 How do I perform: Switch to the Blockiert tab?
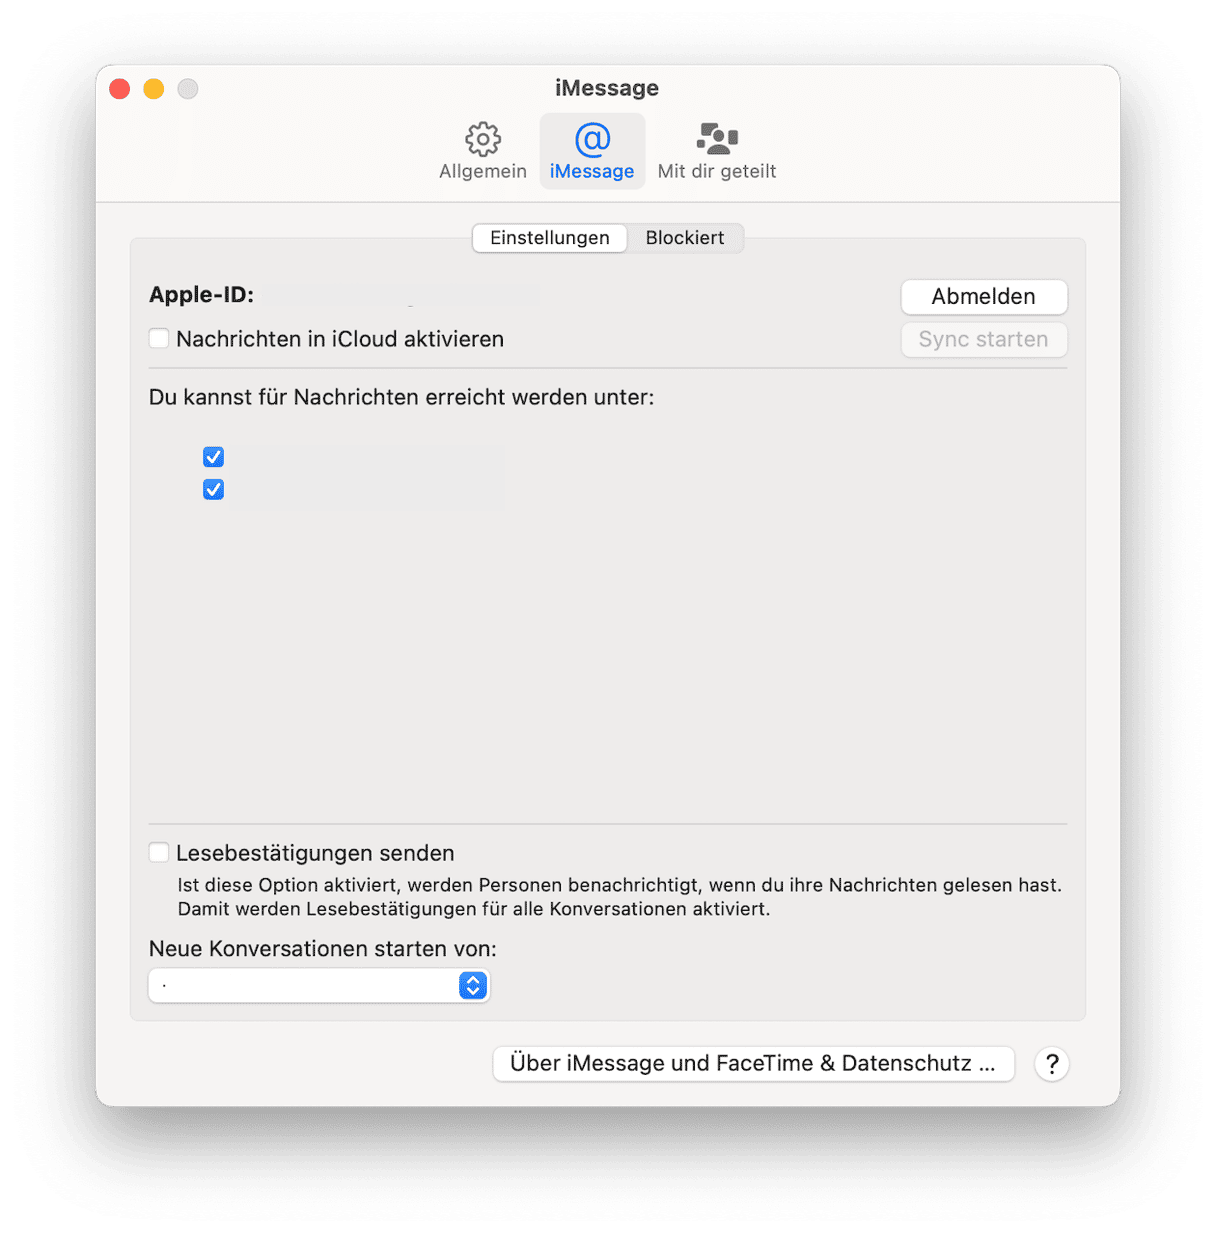coord(685,238)
